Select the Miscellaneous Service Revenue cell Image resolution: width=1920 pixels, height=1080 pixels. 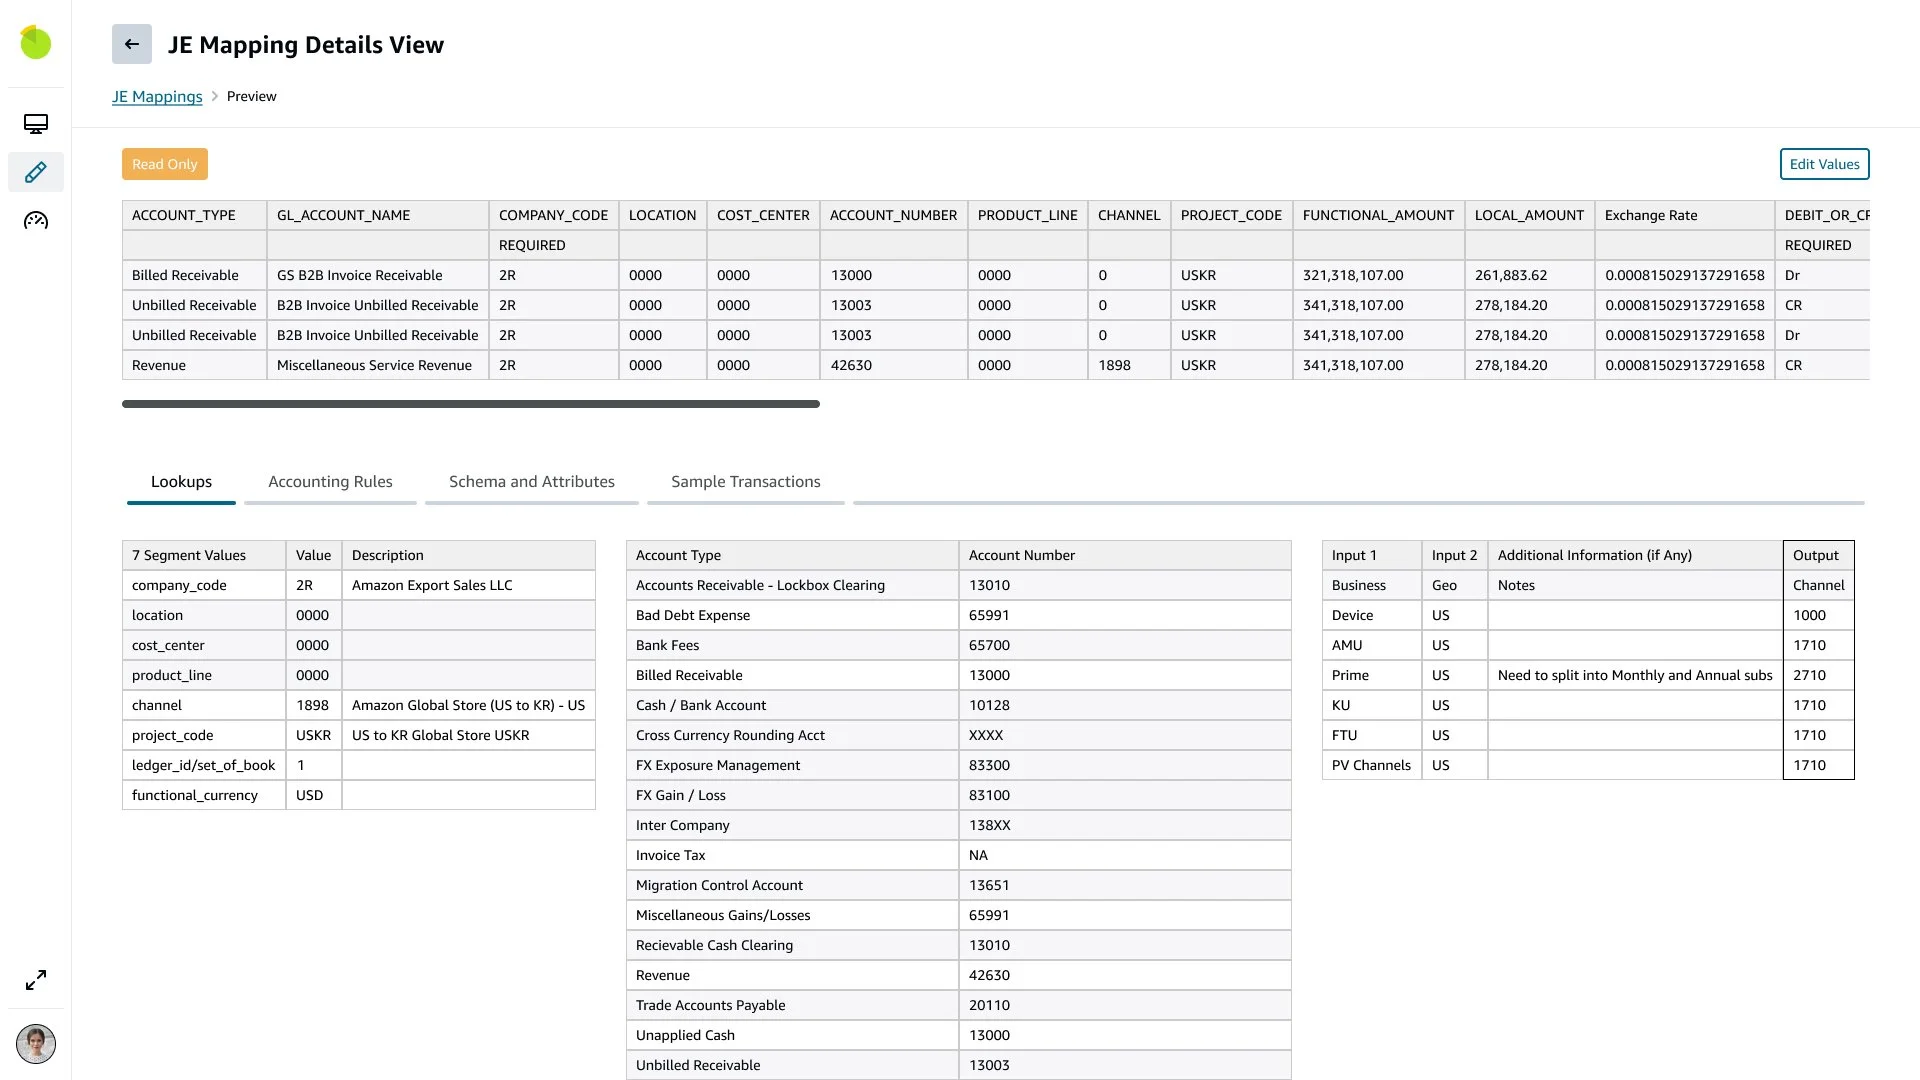pyautogui.click(x=374, y=365)
